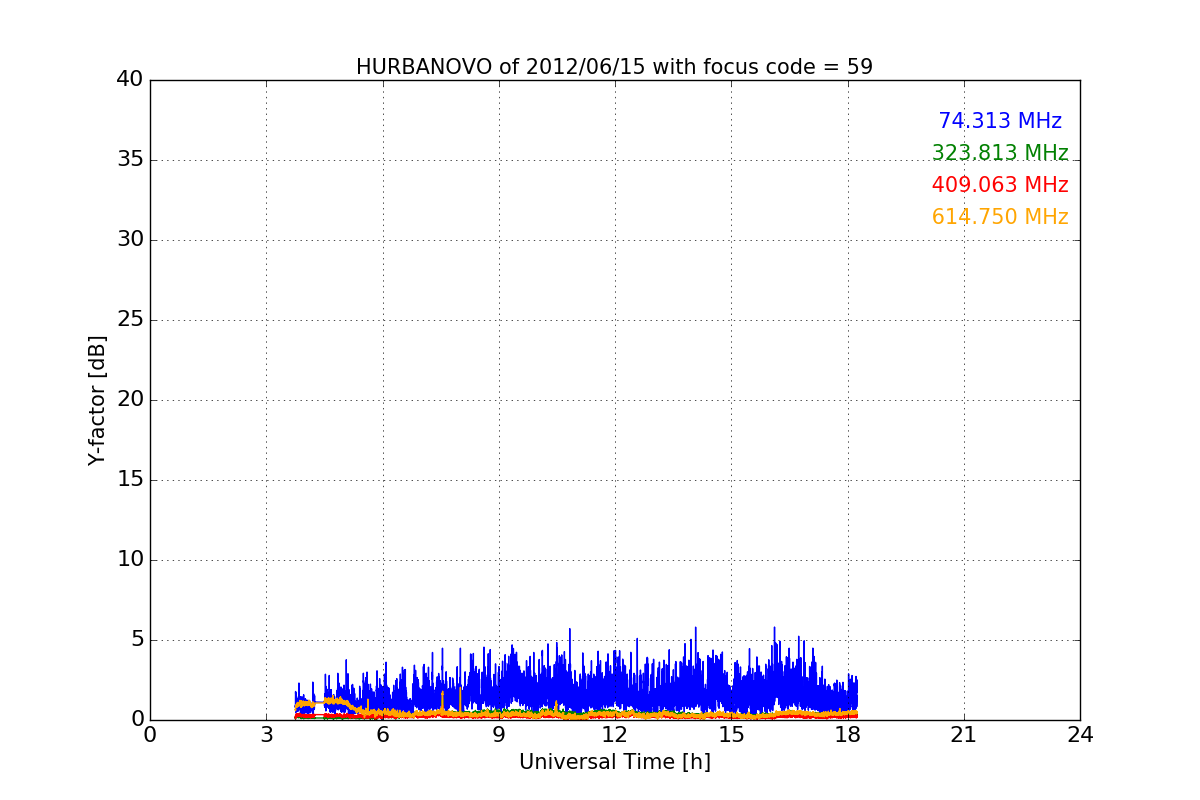
Task: Click the x-axis tick value 21
Action: coord(964,735)
